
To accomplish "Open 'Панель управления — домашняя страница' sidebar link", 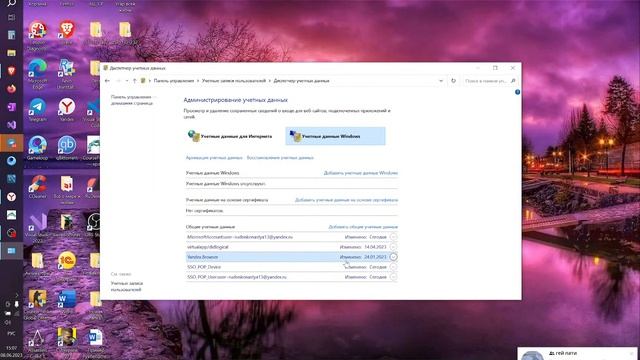I will point(132,100).
